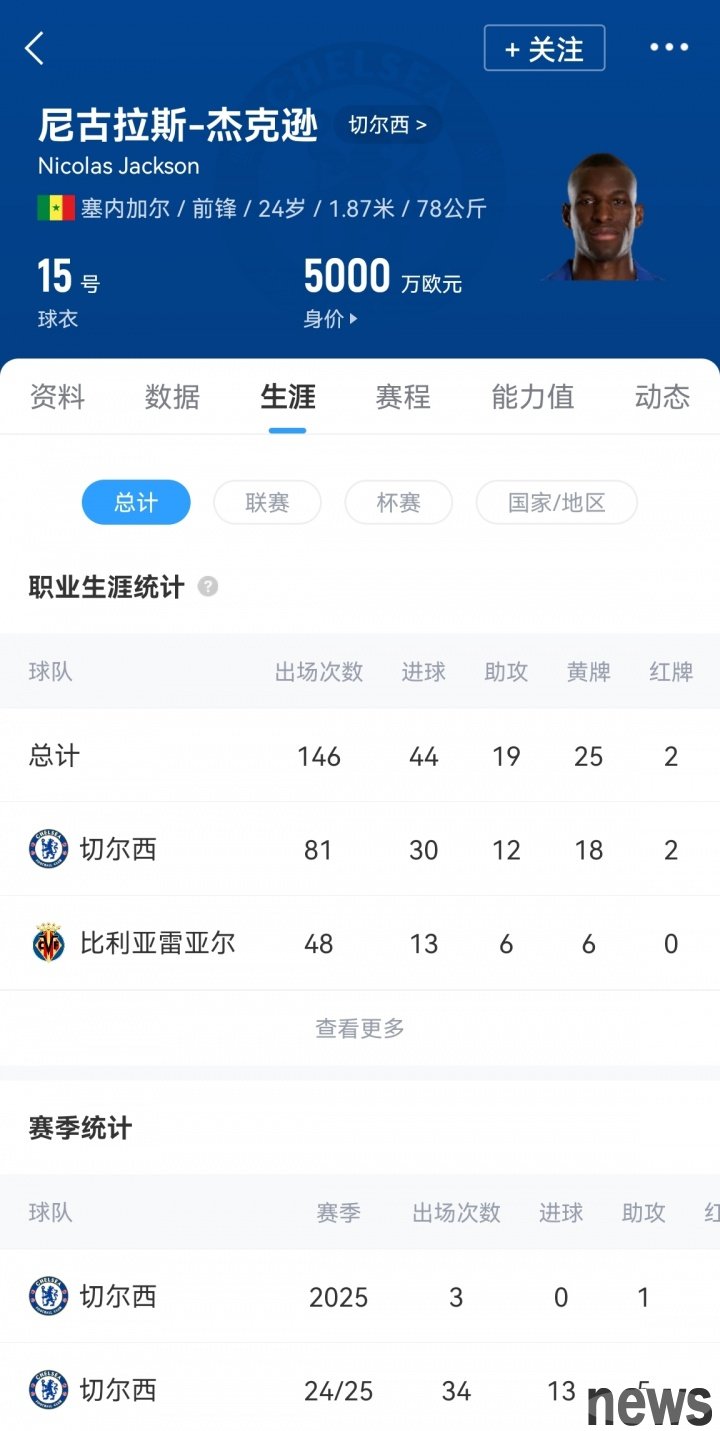Tap the Villarreal crest icon
The height and width of the screenshot is (1431, 720).
pyautogui.click(x=48, y=943)
